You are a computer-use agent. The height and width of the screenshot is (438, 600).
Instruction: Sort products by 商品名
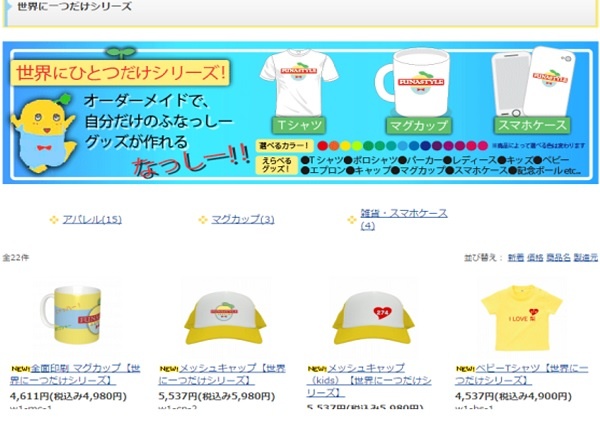558,257
